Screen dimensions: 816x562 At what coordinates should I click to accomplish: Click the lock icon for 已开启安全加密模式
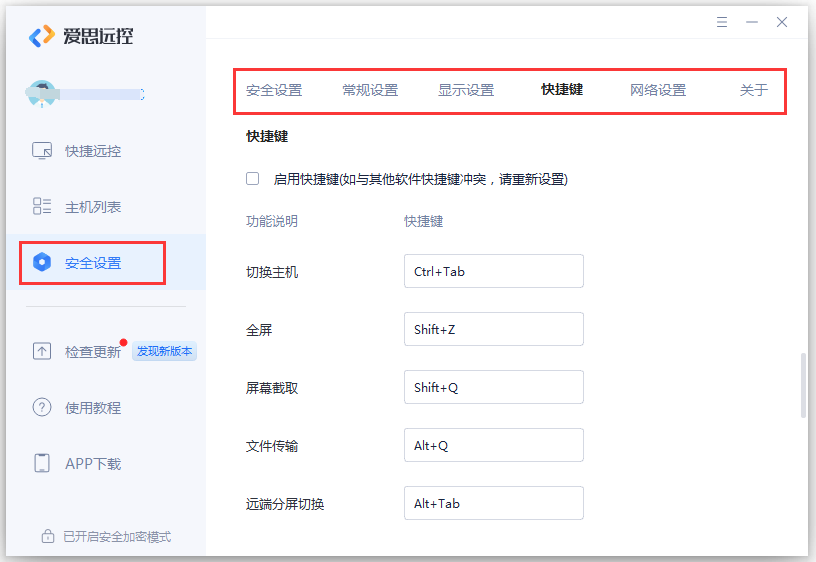pyautogui.click(x=48, y=536)
